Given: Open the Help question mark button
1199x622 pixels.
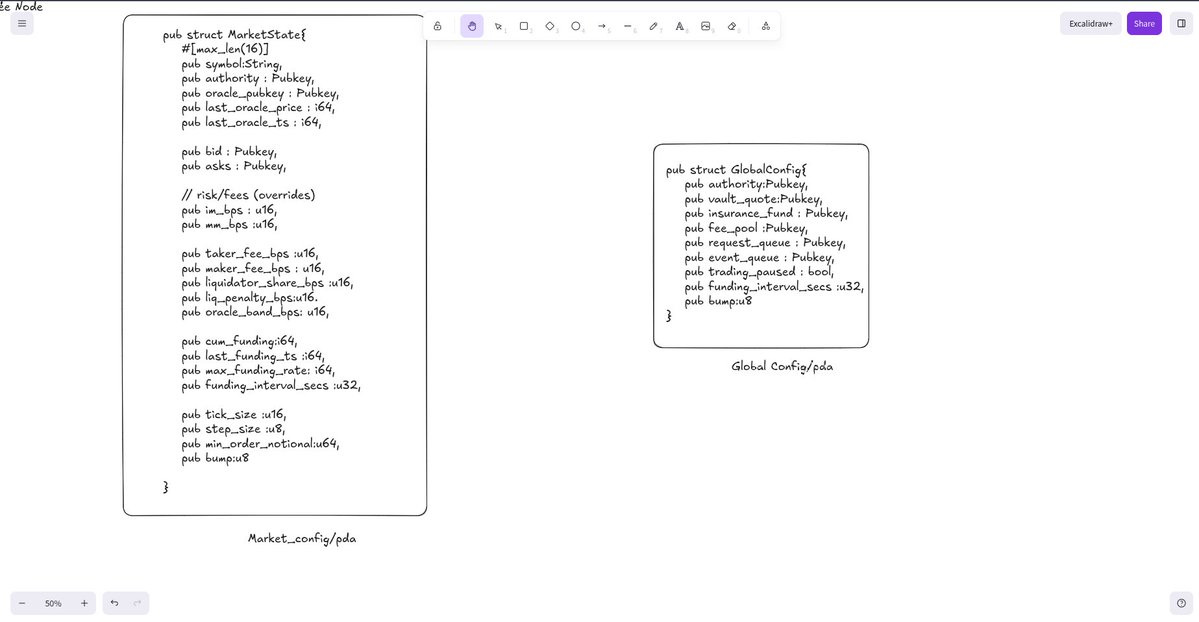Looking at the screenshot, I should pyautogui.click(x=1181, y=603).
